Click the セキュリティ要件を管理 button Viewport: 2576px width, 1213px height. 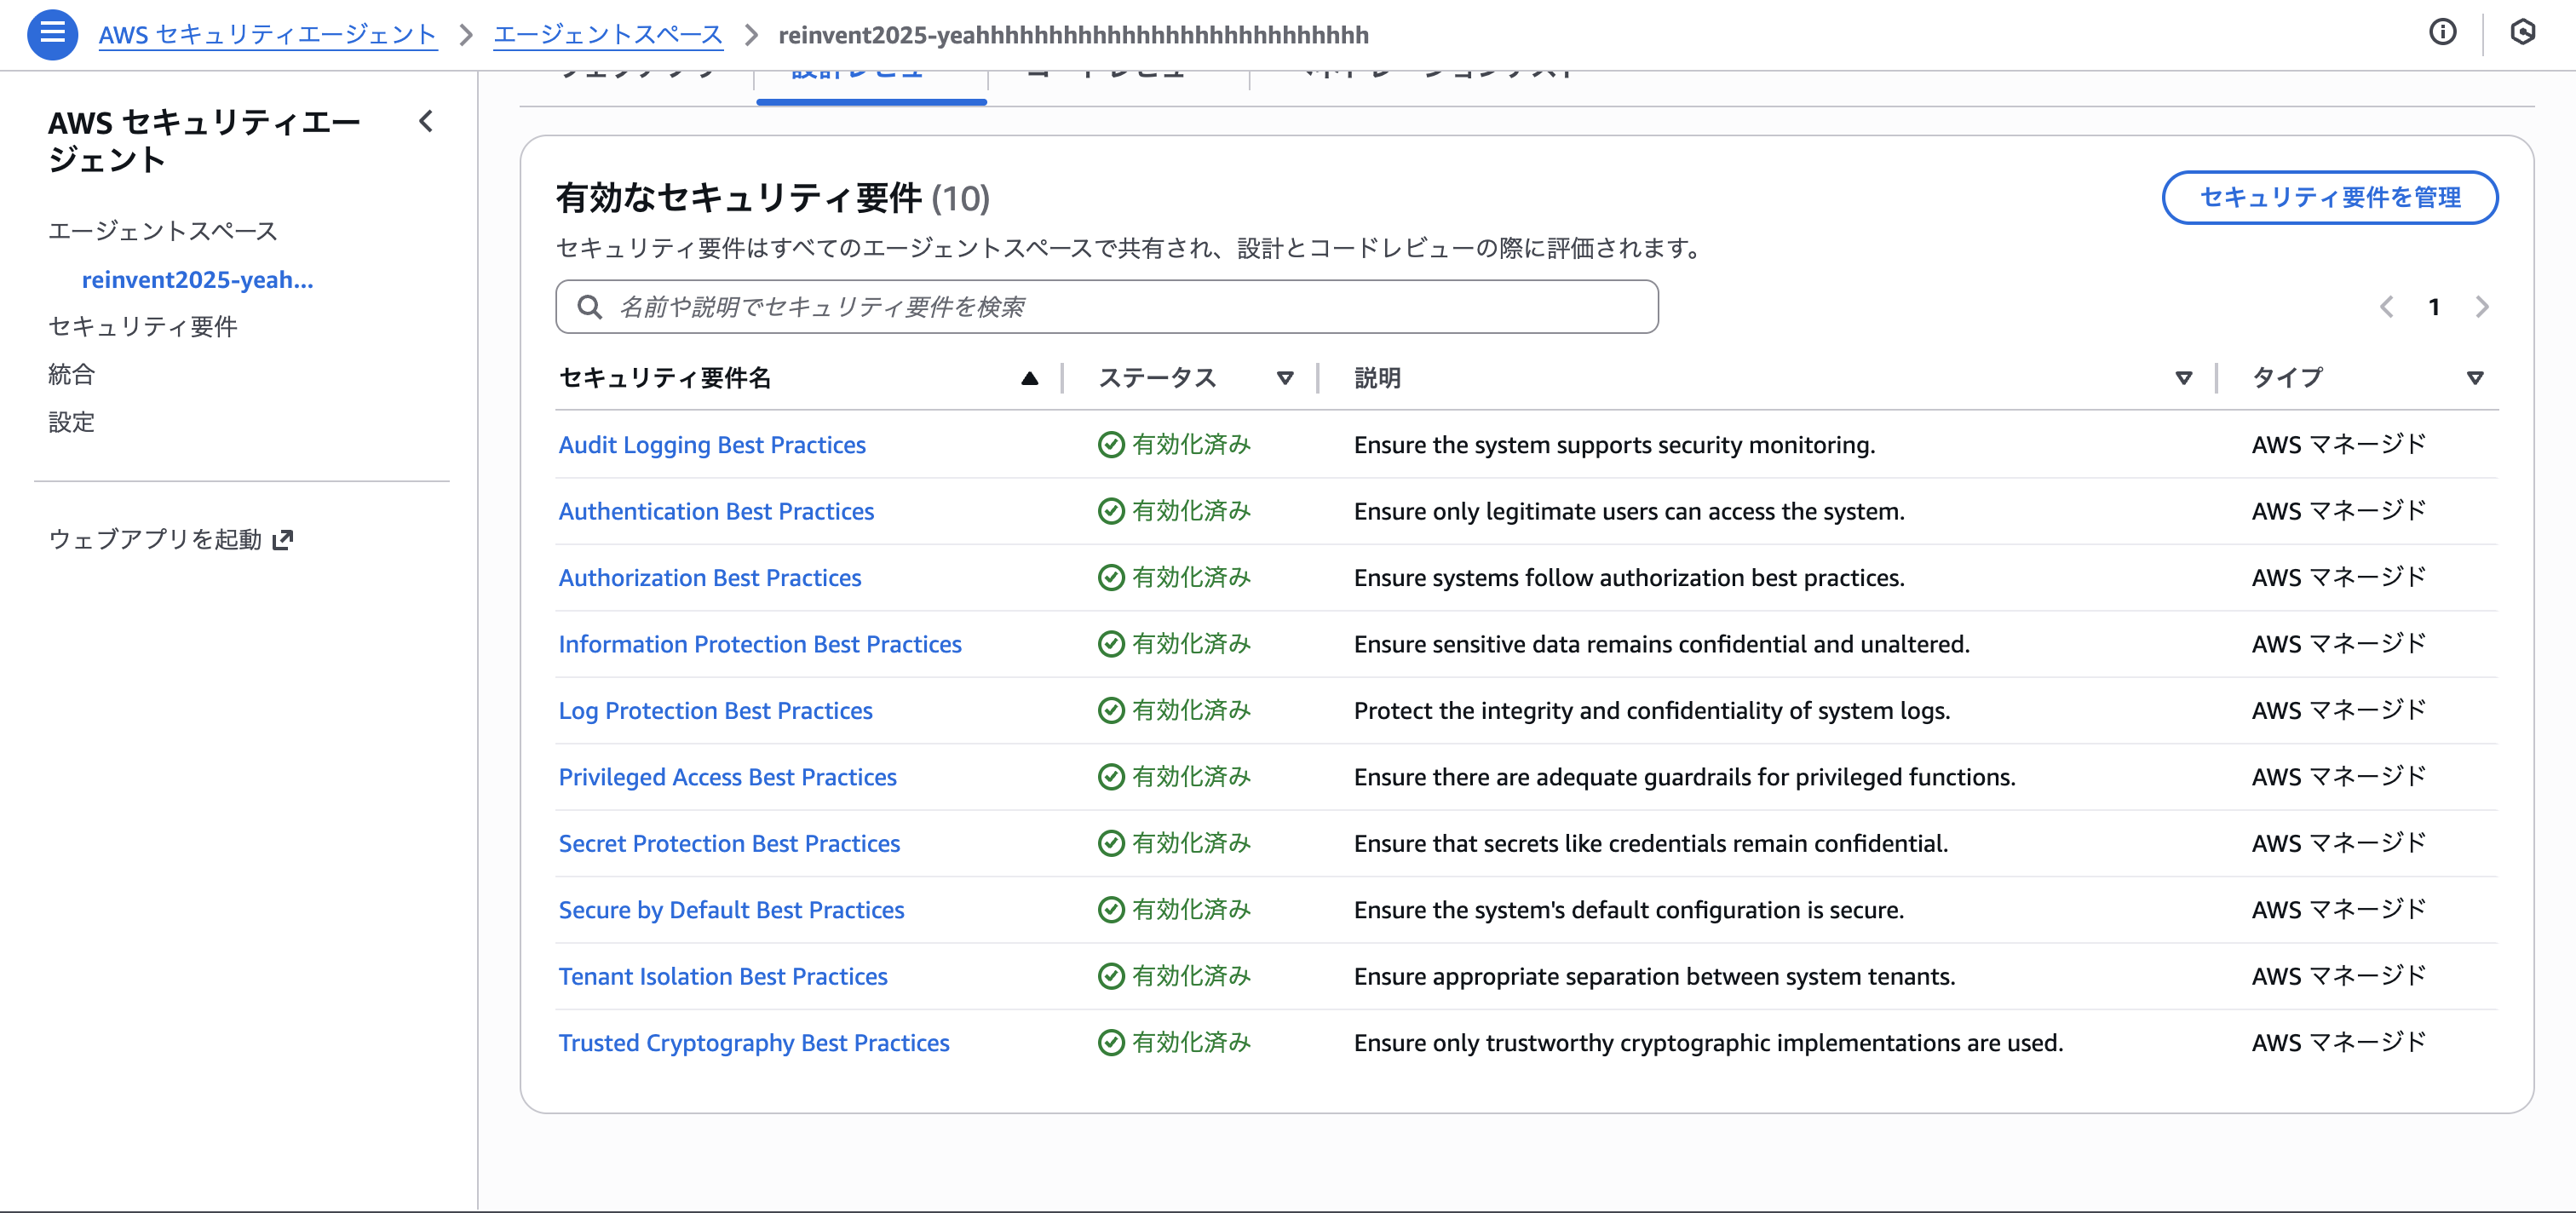(2329, 198)
